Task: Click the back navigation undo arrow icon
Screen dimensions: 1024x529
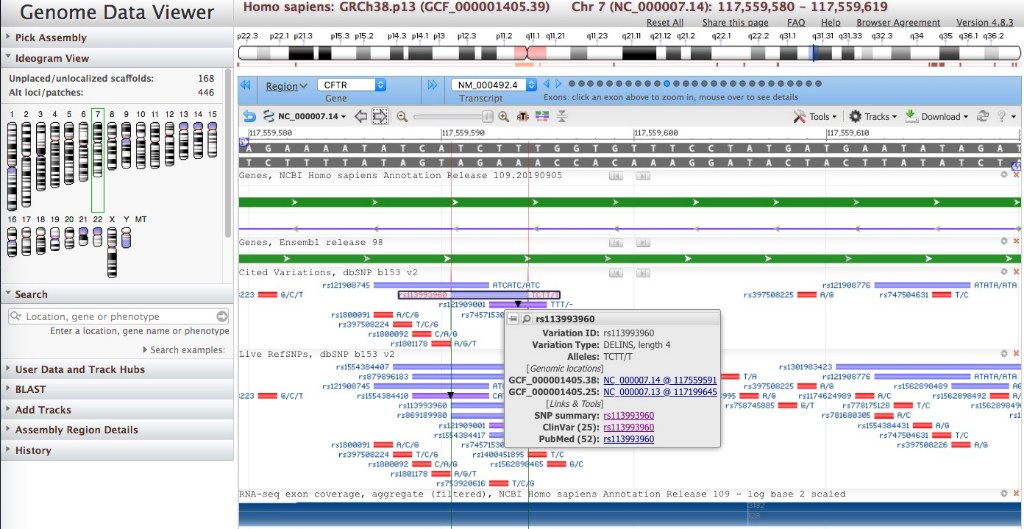Action: click(x=249, y=116)
